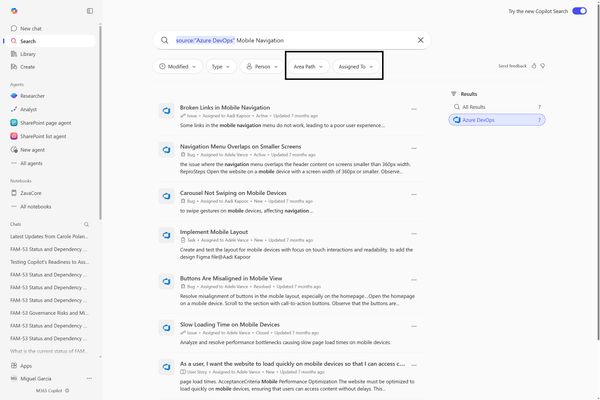
Task: Expand the Person filter dropdown
Action: (x=262, y=67)
